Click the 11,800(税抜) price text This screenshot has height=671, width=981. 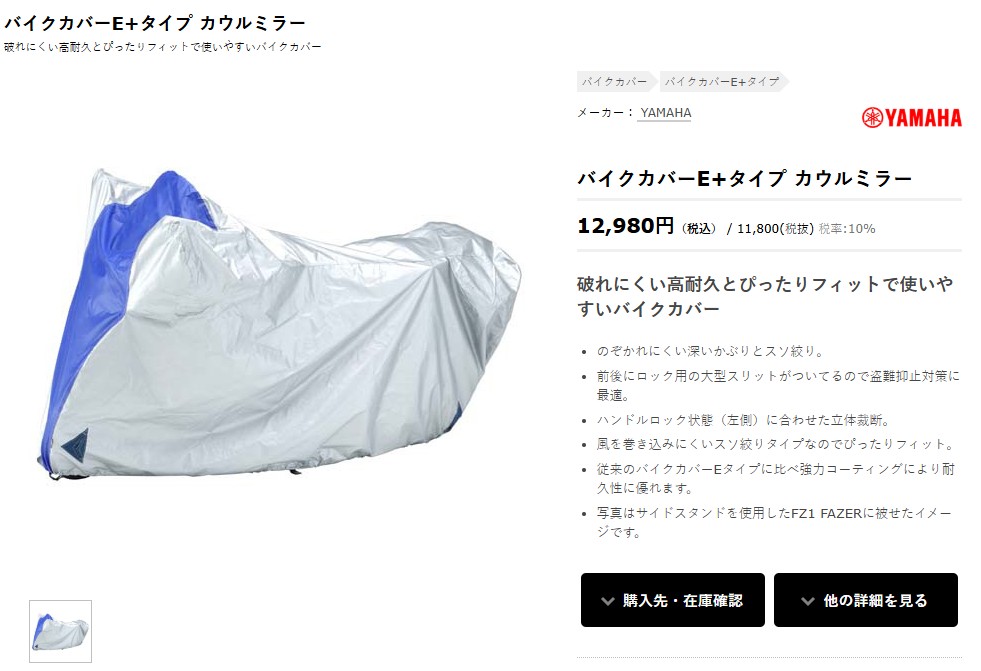[775, 229]
